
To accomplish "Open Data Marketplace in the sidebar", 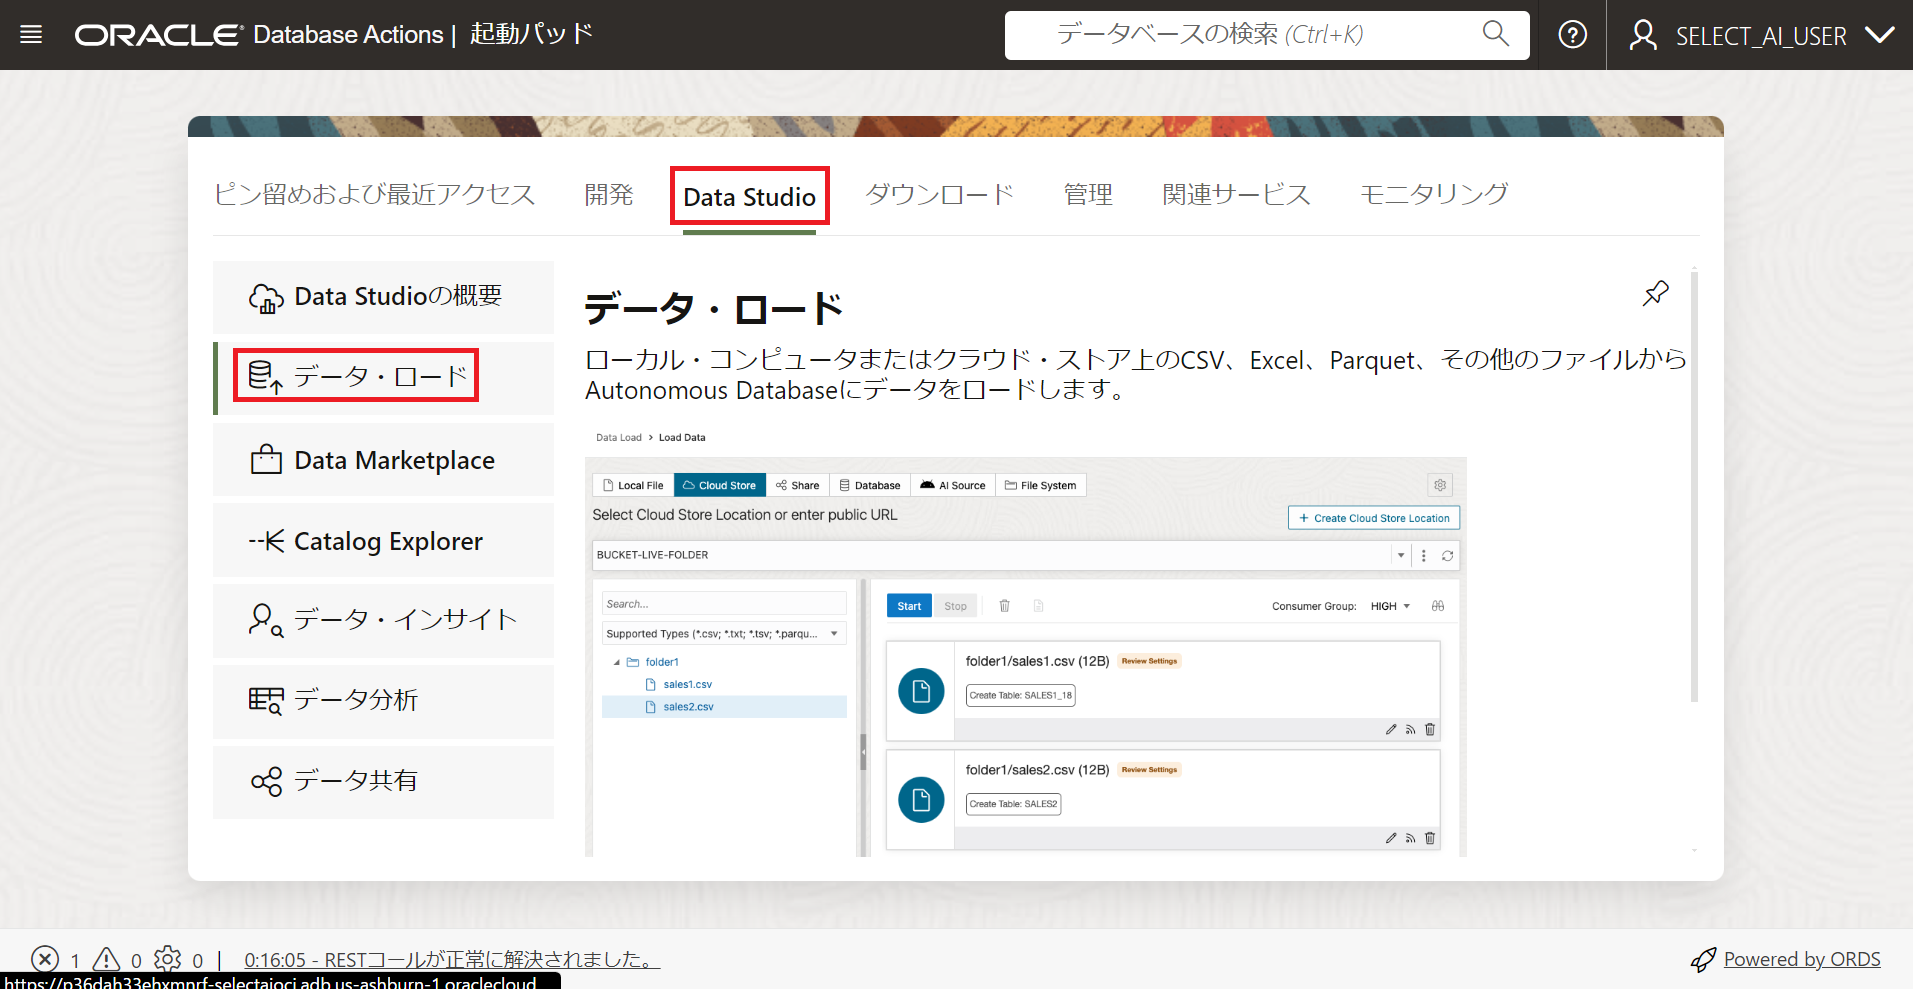I will click(383, 460).
